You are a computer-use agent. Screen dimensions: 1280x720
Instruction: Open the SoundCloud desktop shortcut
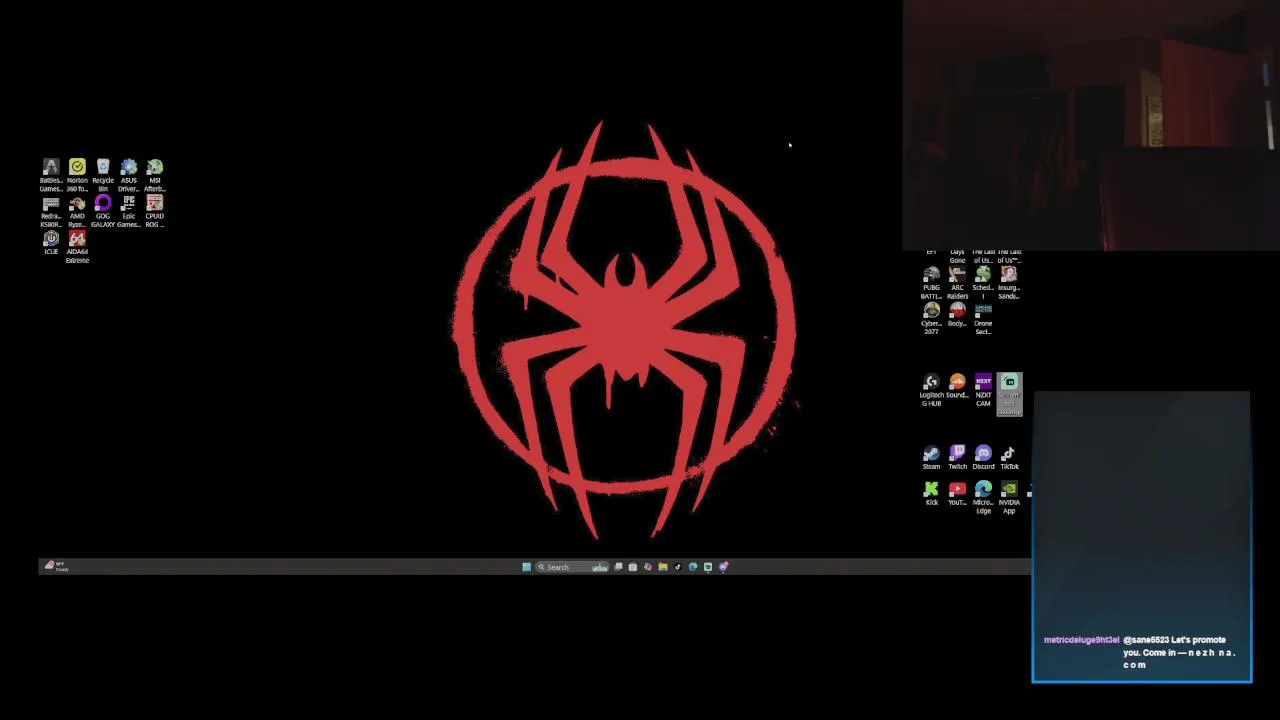click(x=957, y=387)
